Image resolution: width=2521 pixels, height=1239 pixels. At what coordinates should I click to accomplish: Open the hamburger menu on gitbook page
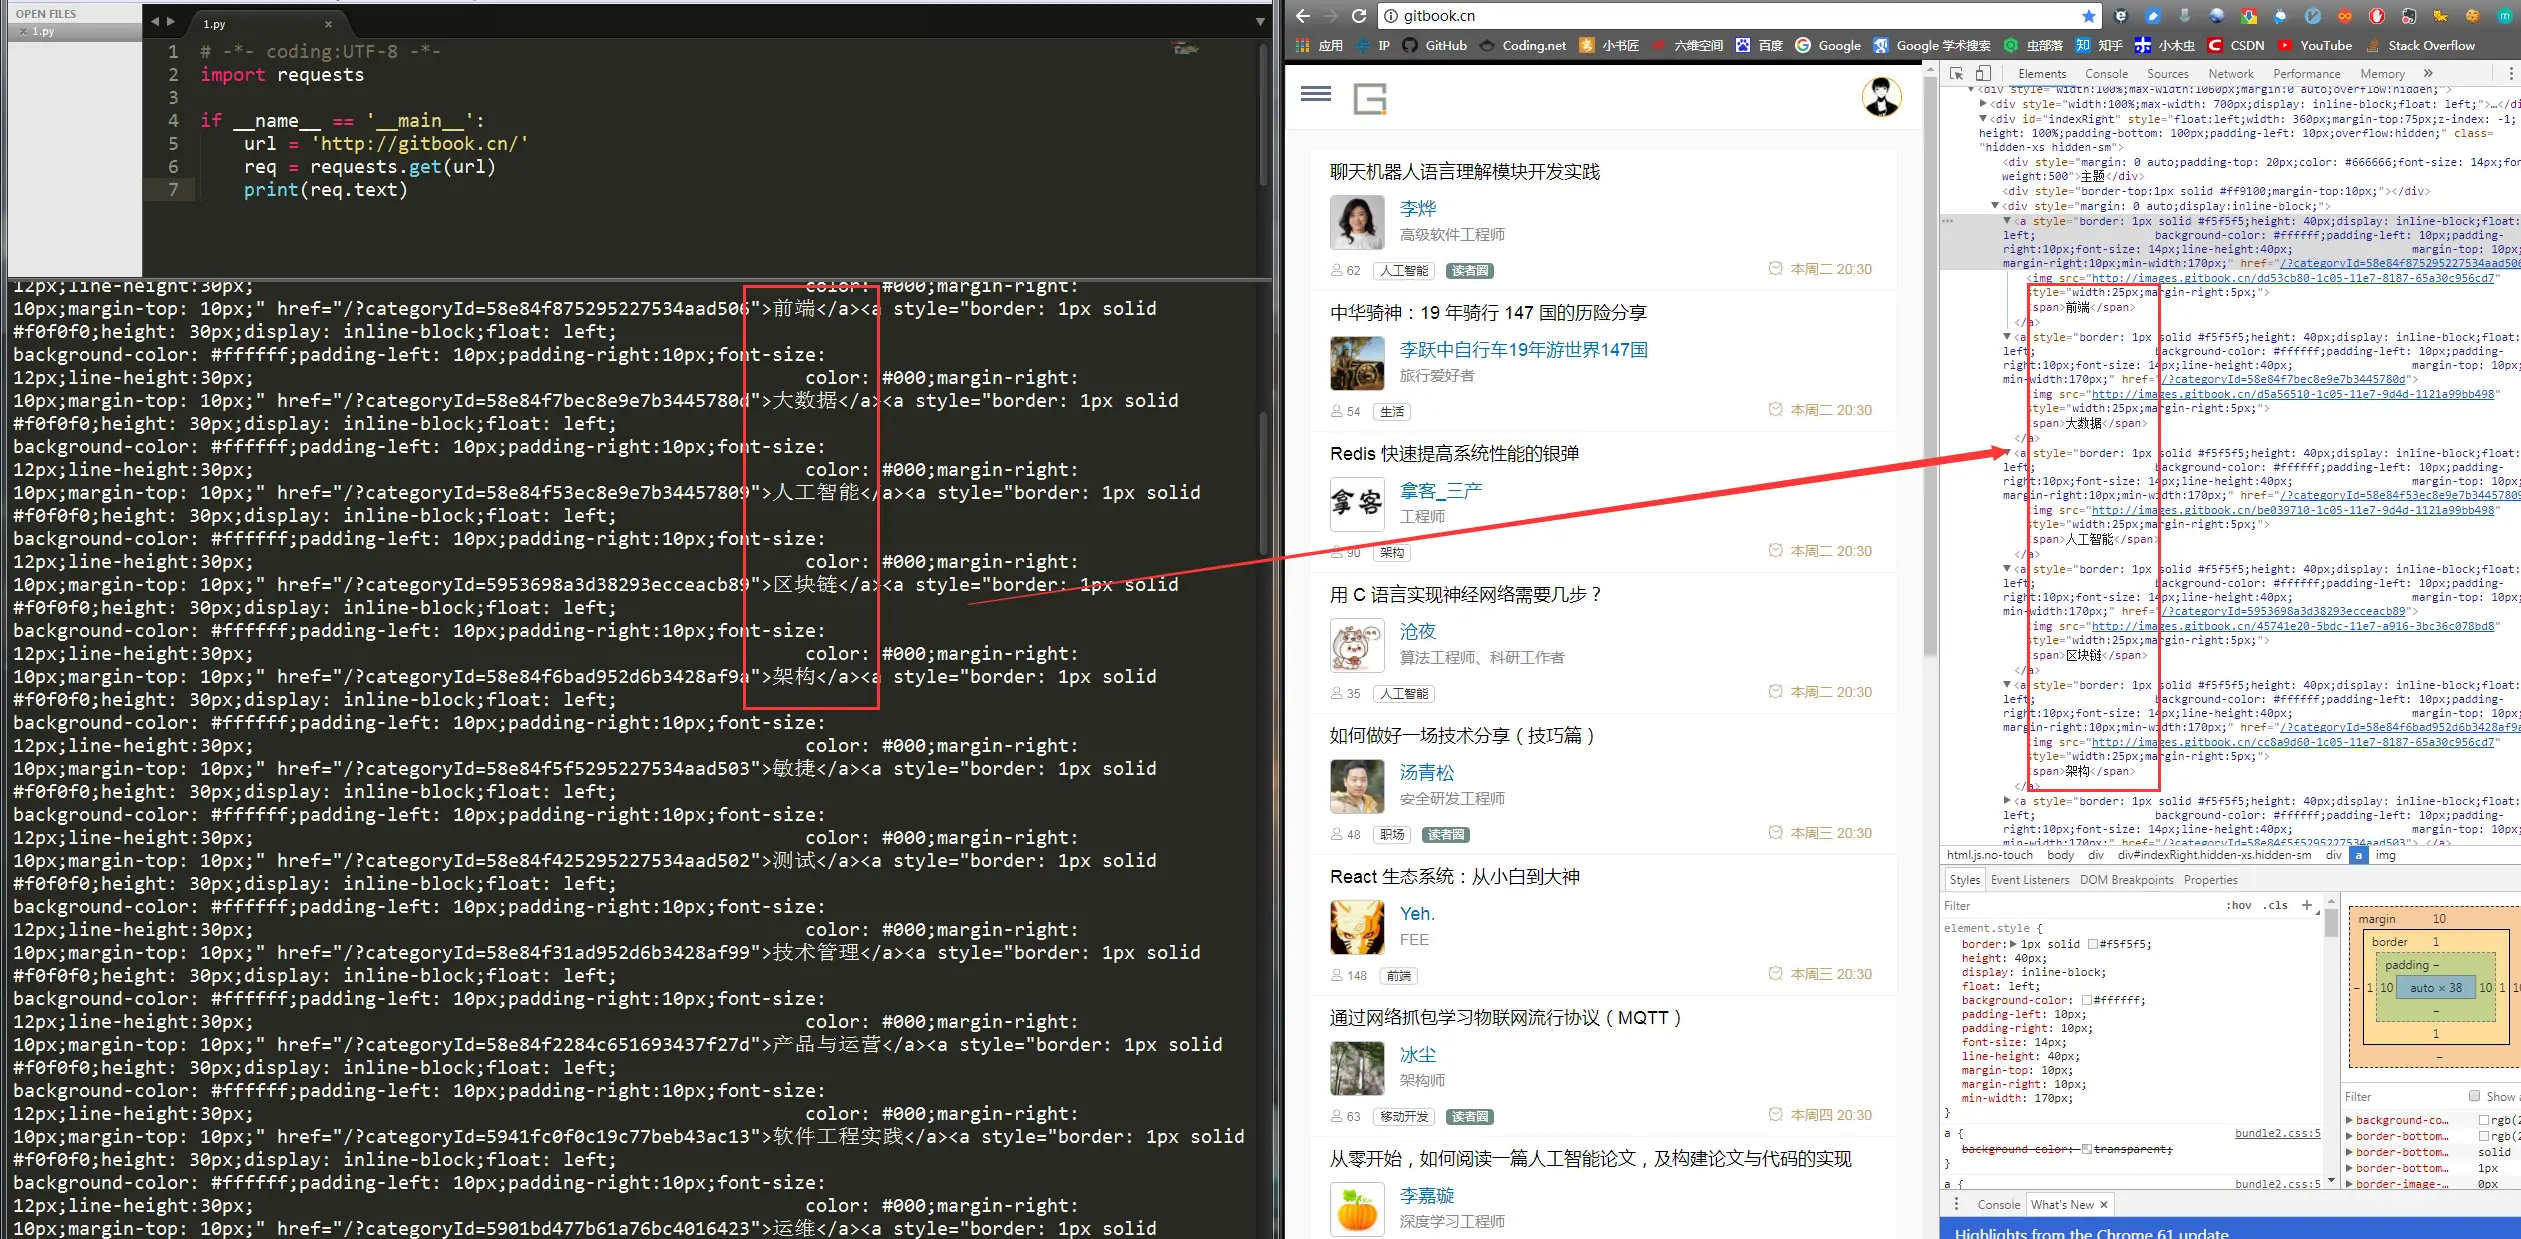pos(1315,94)
